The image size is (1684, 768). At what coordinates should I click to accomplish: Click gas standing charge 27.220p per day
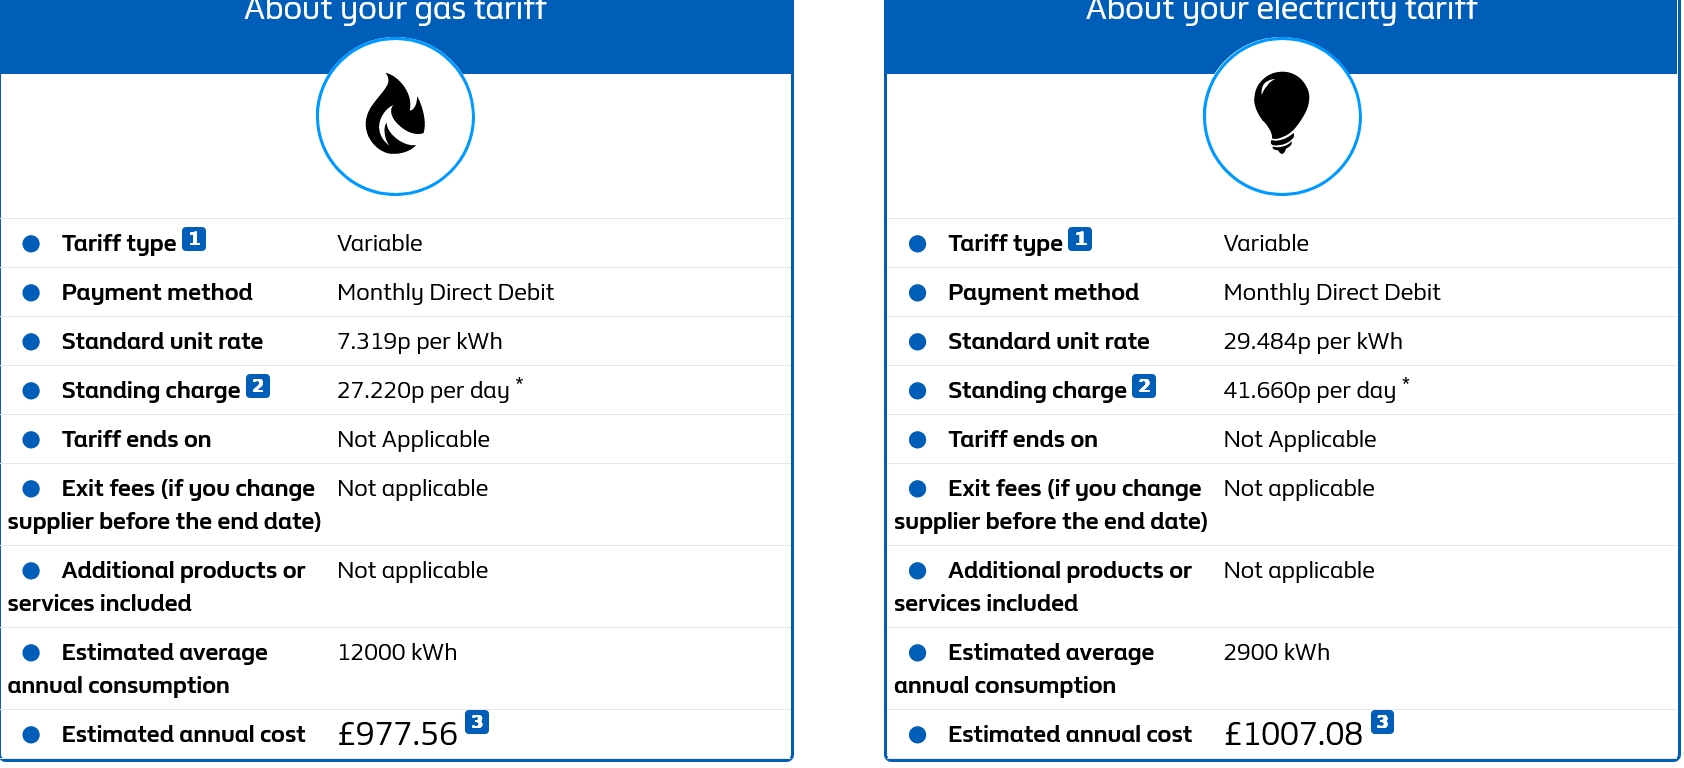coord(423,391)
